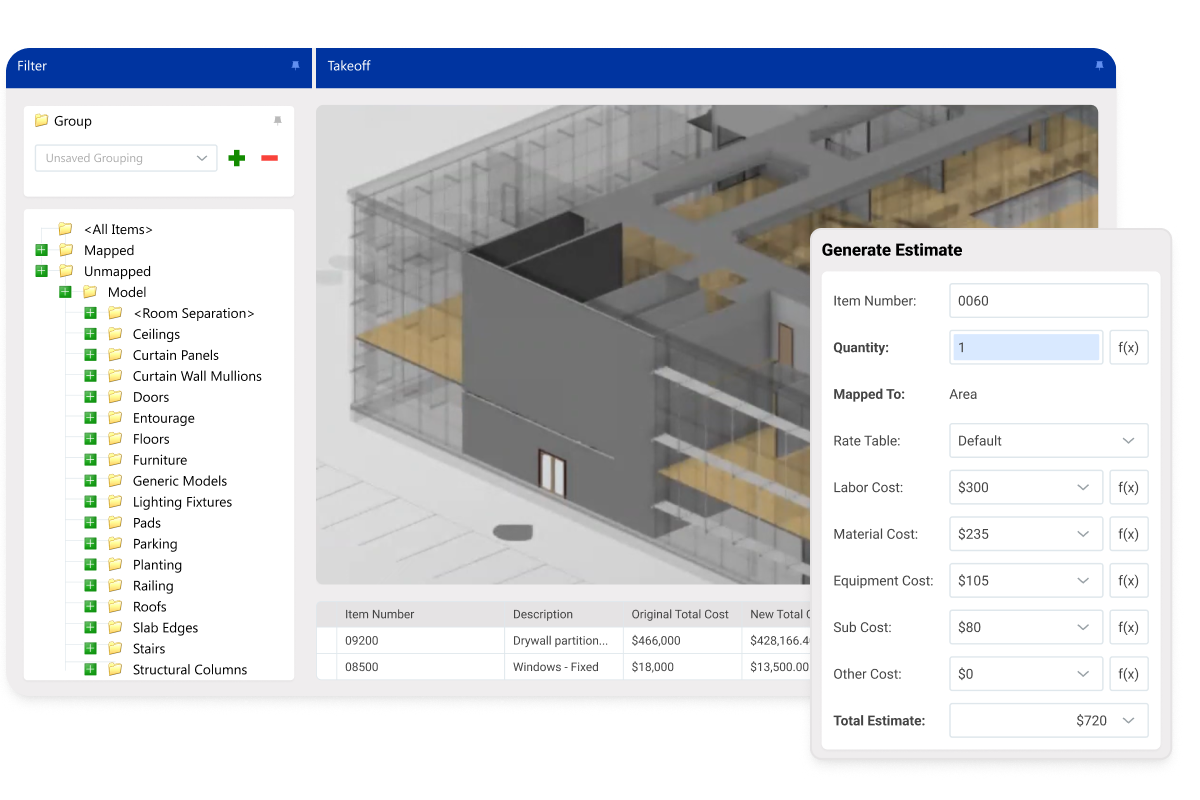Screen dimensions: 1200x800
Task: Click the Filter panel title
Action: tap(32, 66)
